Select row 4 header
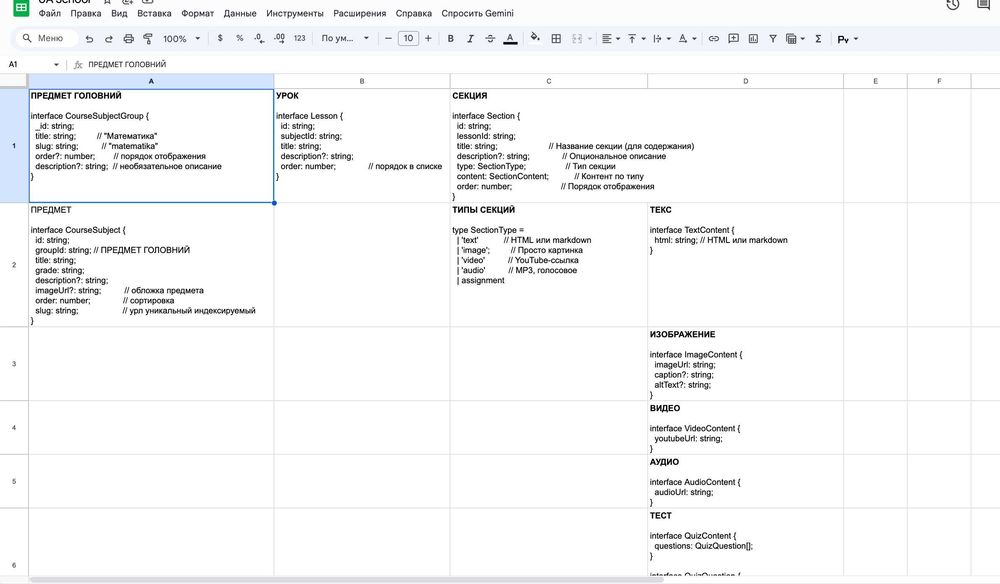 click(14, 428)
